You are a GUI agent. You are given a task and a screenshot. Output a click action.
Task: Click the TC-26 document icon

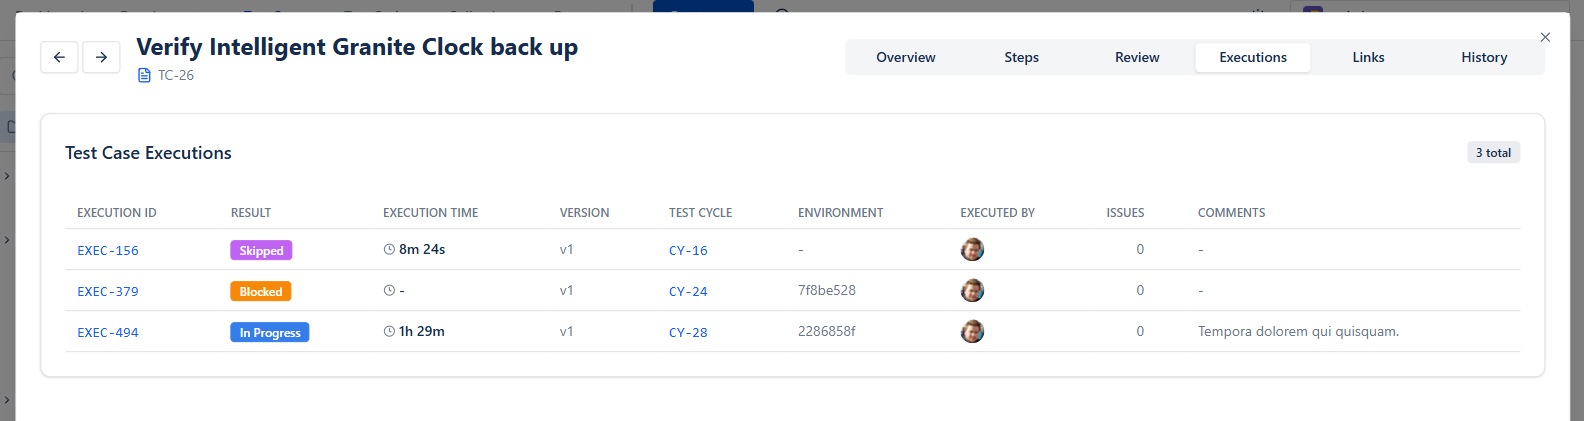pos(144,76)
